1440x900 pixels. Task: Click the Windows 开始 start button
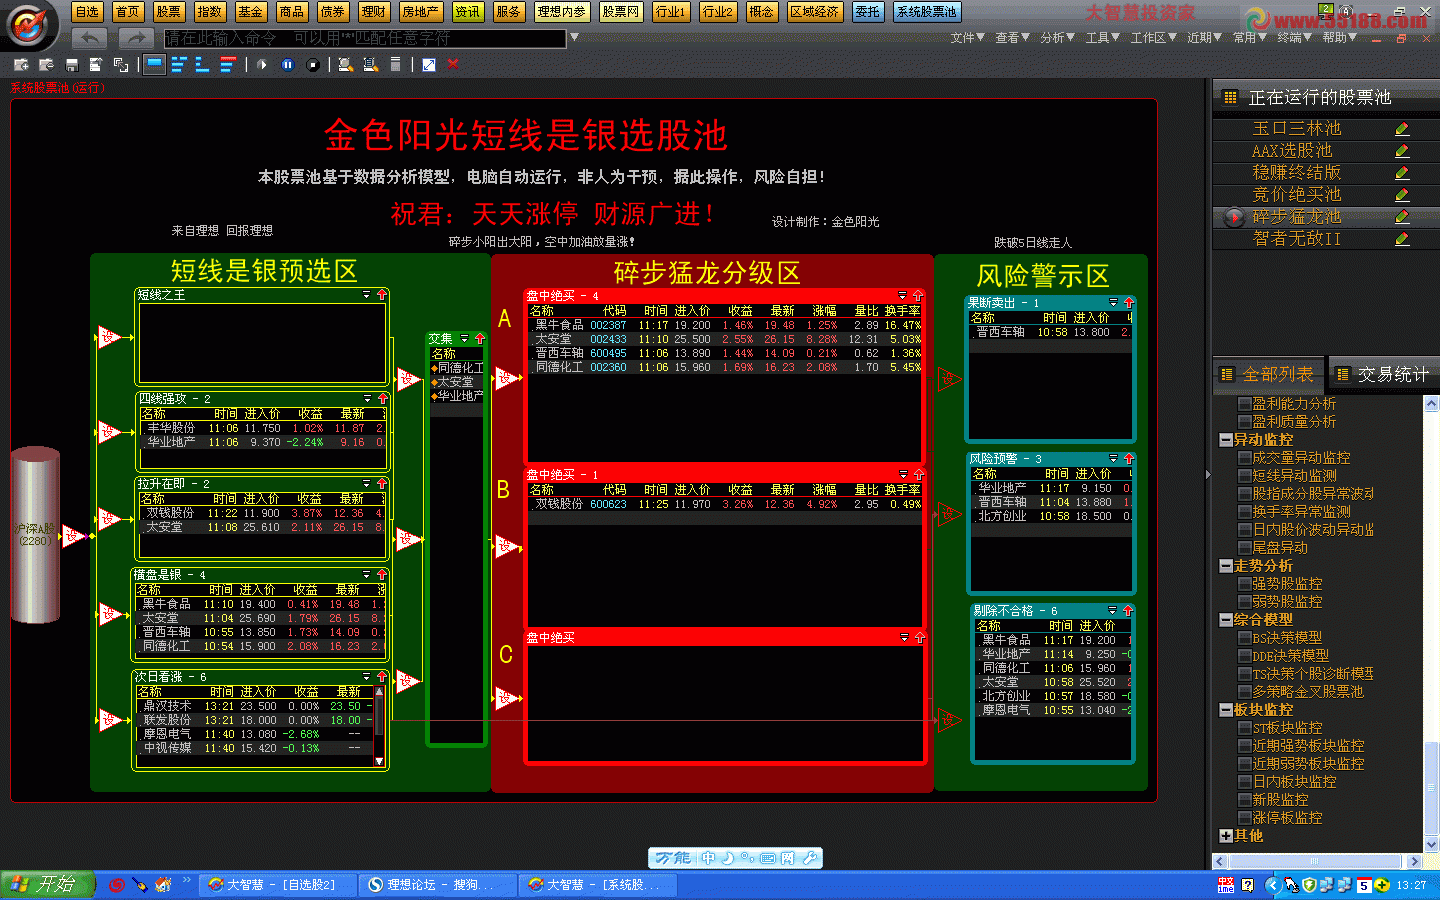[x=48, y=885]
